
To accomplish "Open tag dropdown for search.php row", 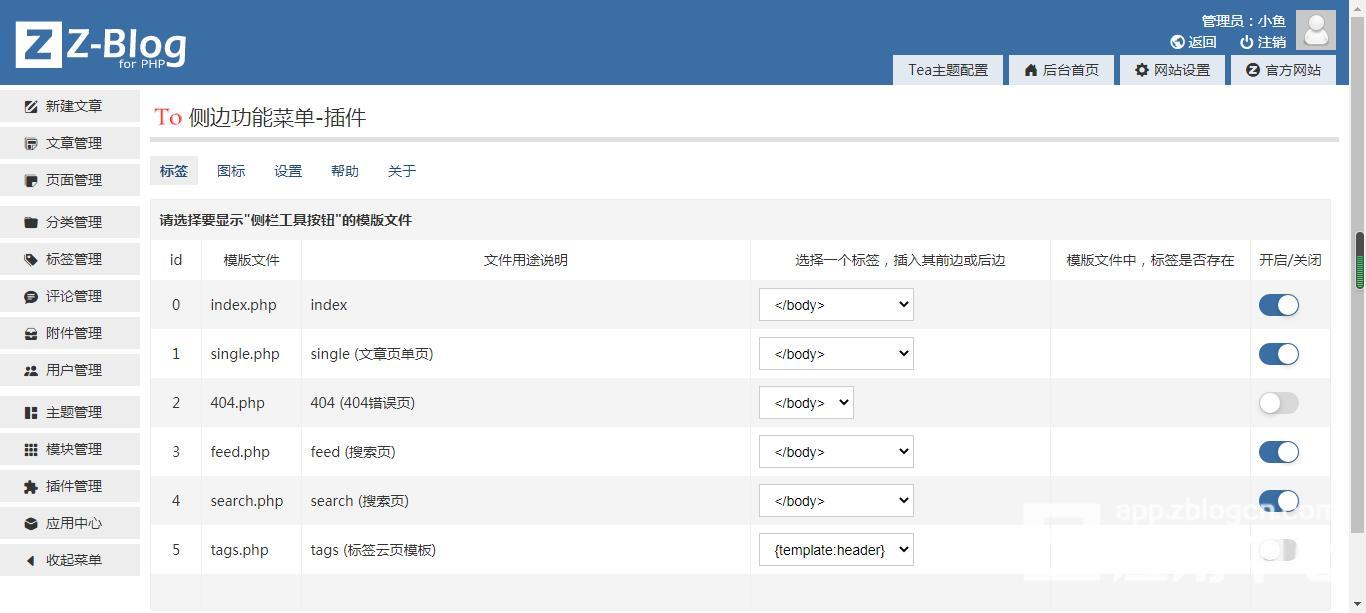I will pos(836,501).
